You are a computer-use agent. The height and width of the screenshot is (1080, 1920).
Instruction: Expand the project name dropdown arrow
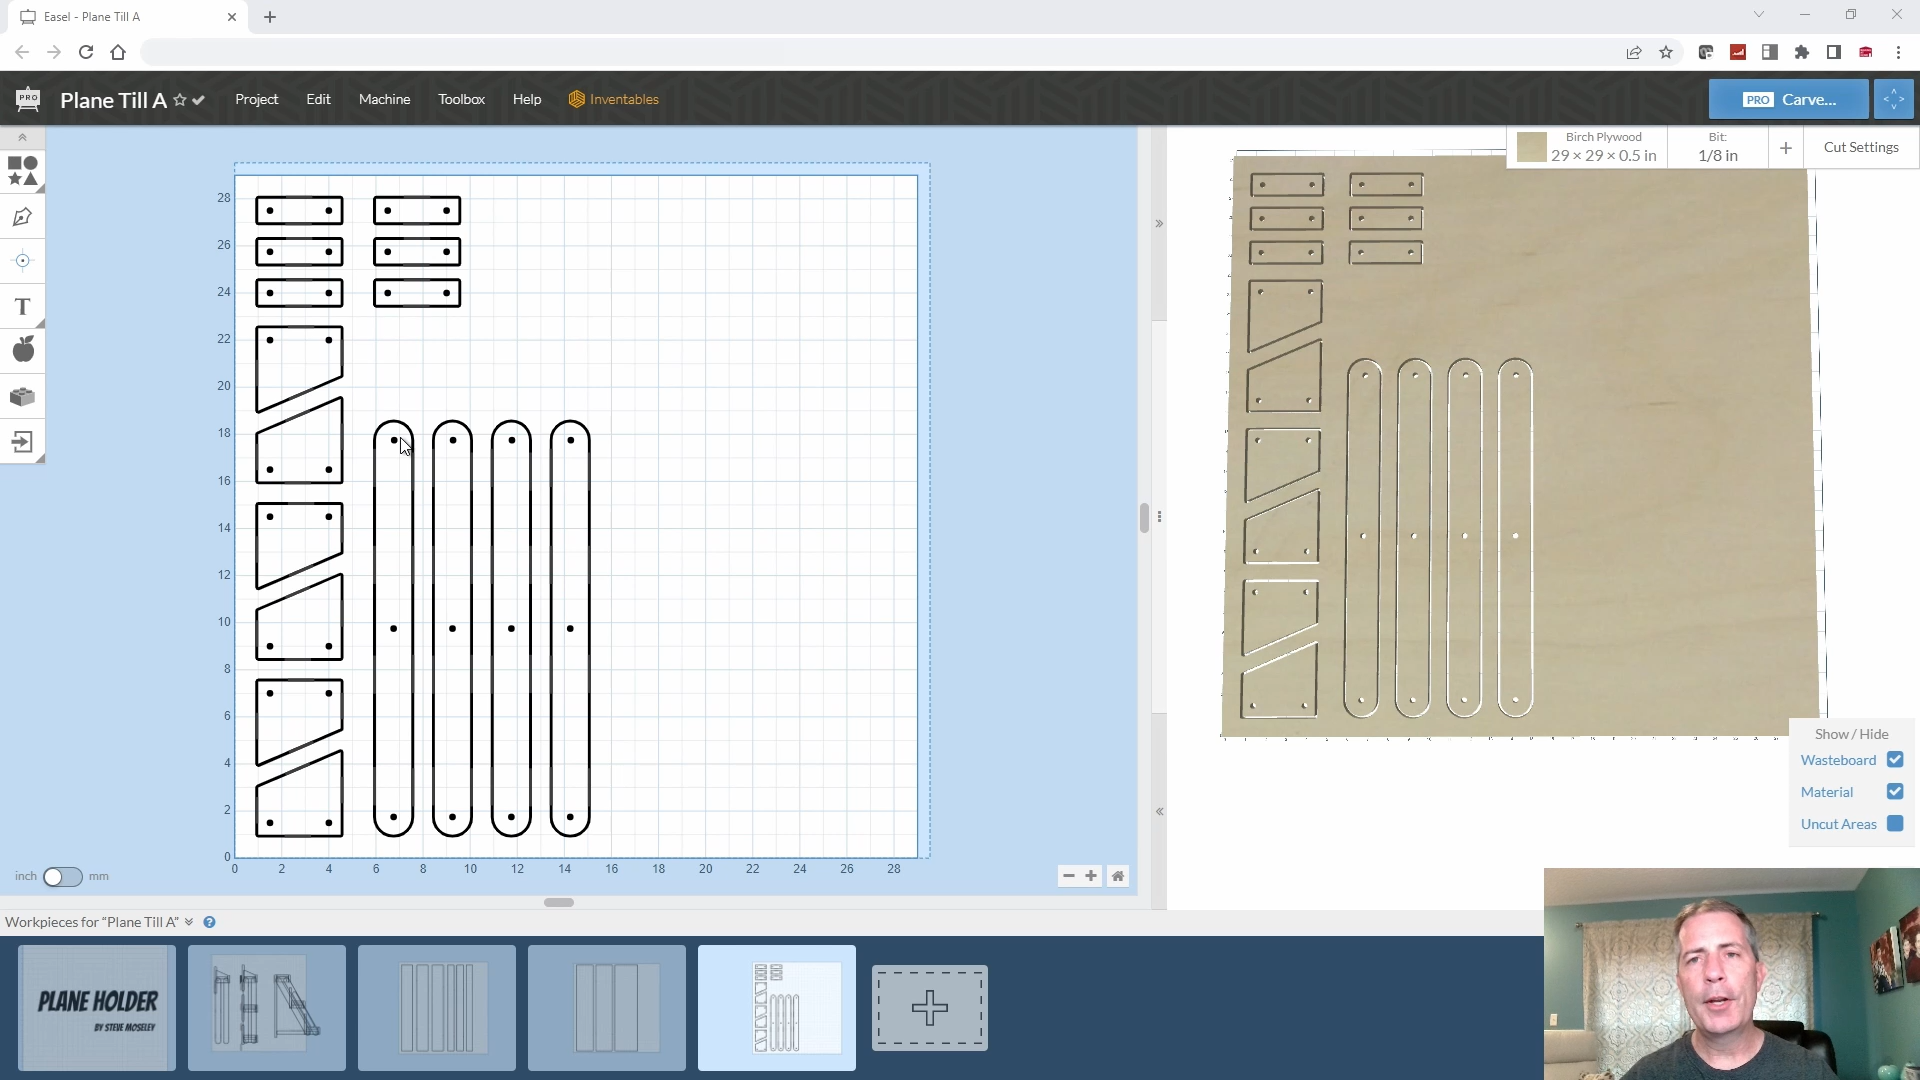coord(199,99)
